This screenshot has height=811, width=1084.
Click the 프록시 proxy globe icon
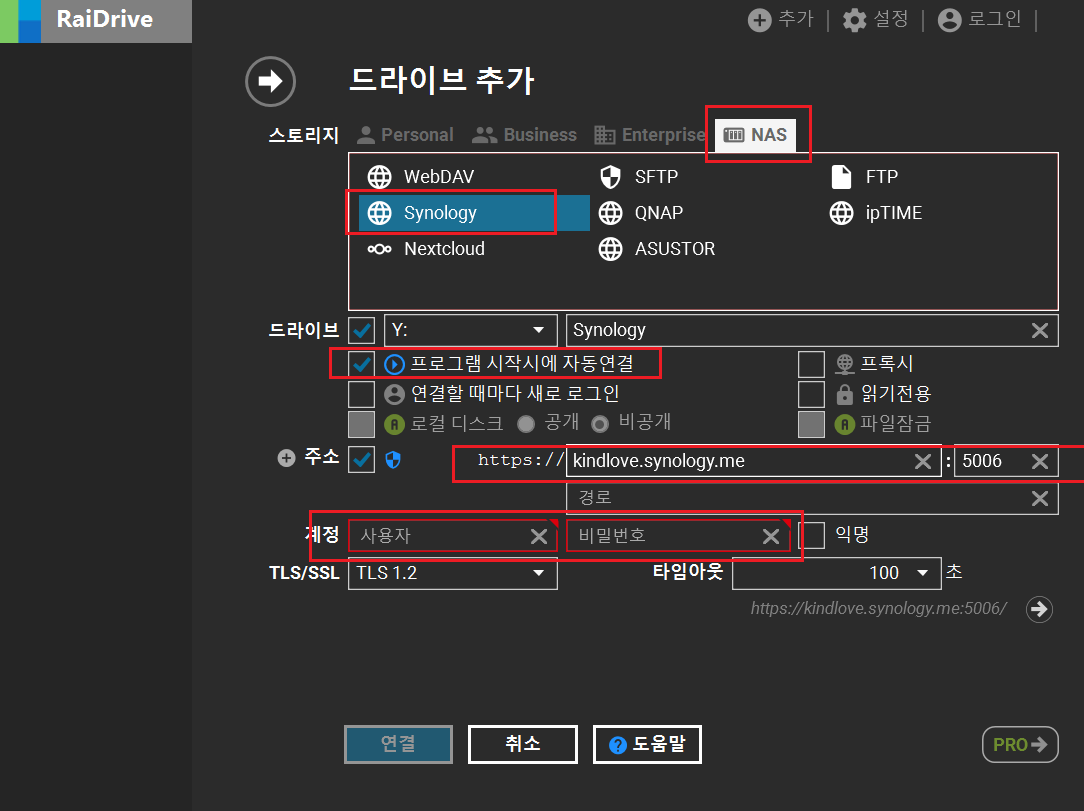coord(845,364)
